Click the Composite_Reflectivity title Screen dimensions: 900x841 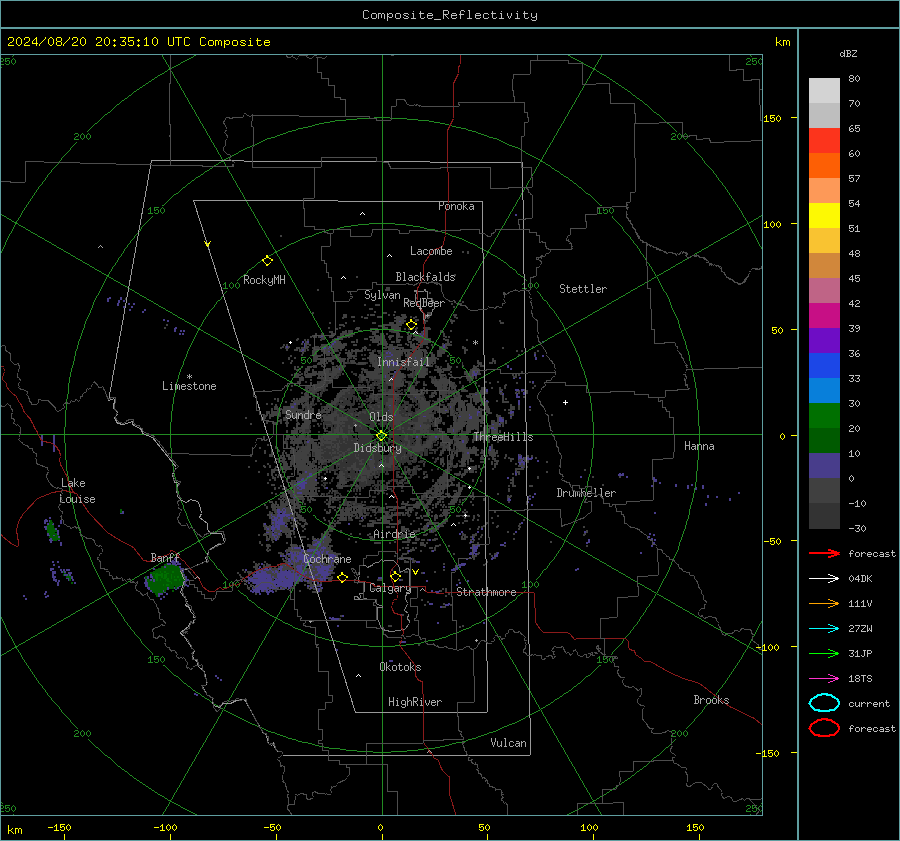tap(449, 15)
